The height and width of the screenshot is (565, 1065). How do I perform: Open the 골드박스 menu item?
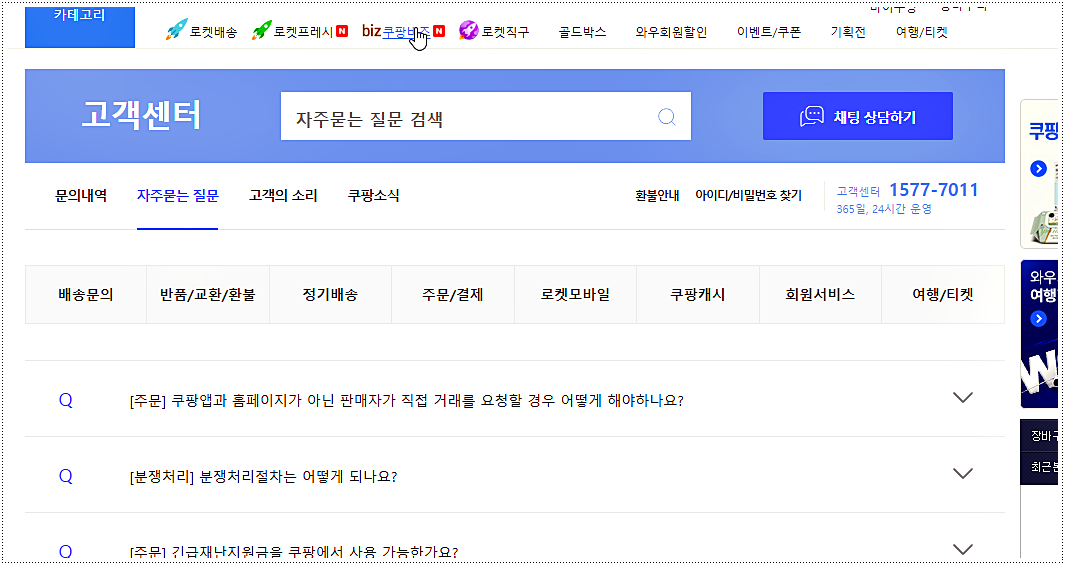tap(582, 31)
